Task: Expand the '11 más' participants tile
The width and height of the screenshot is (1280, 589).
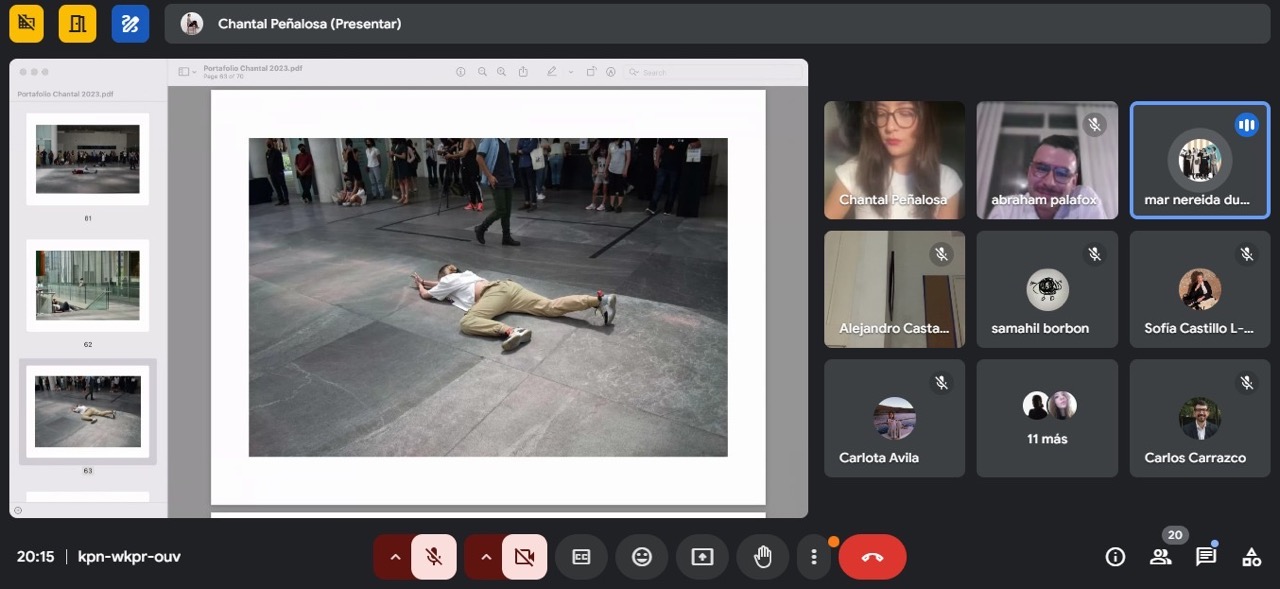Action: [1047, 418]
